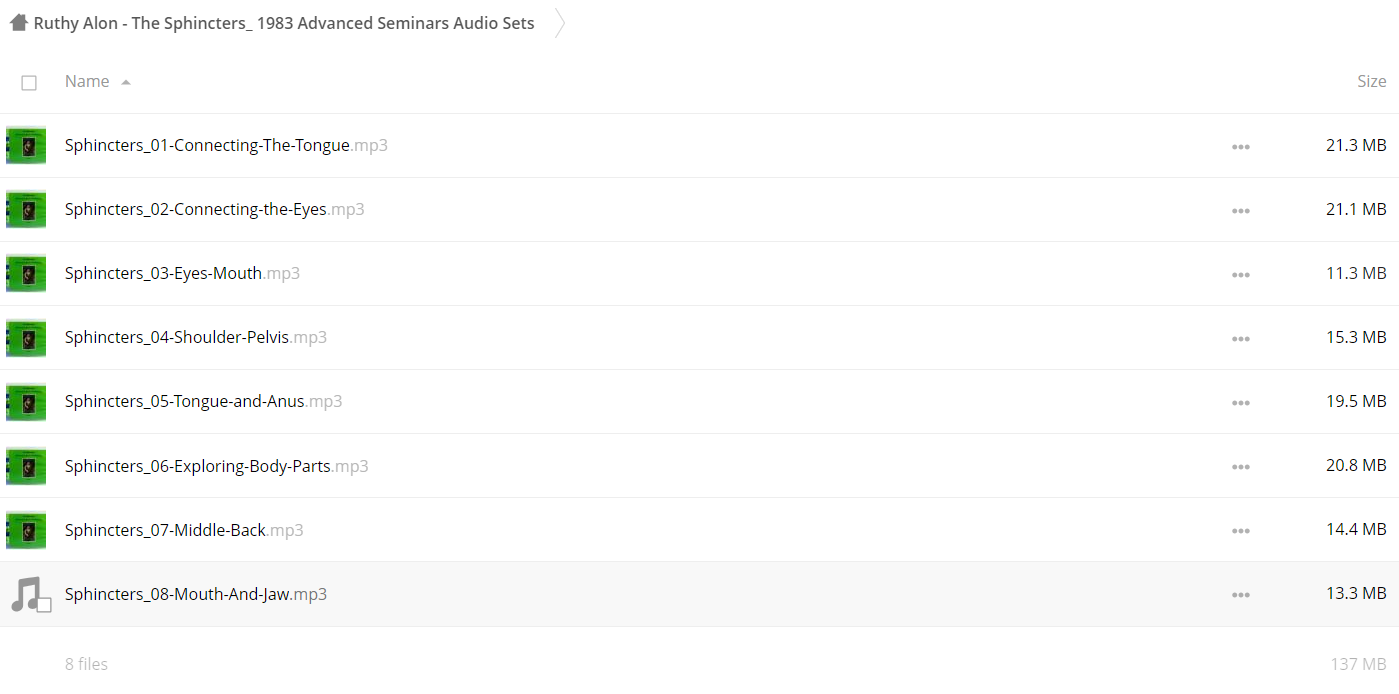The width and height of the screenshot is (1399, 694).
Task: Click album art thumbnail of Sphincters_02-Connecting-the-Eyes
Action: [26, 210]
